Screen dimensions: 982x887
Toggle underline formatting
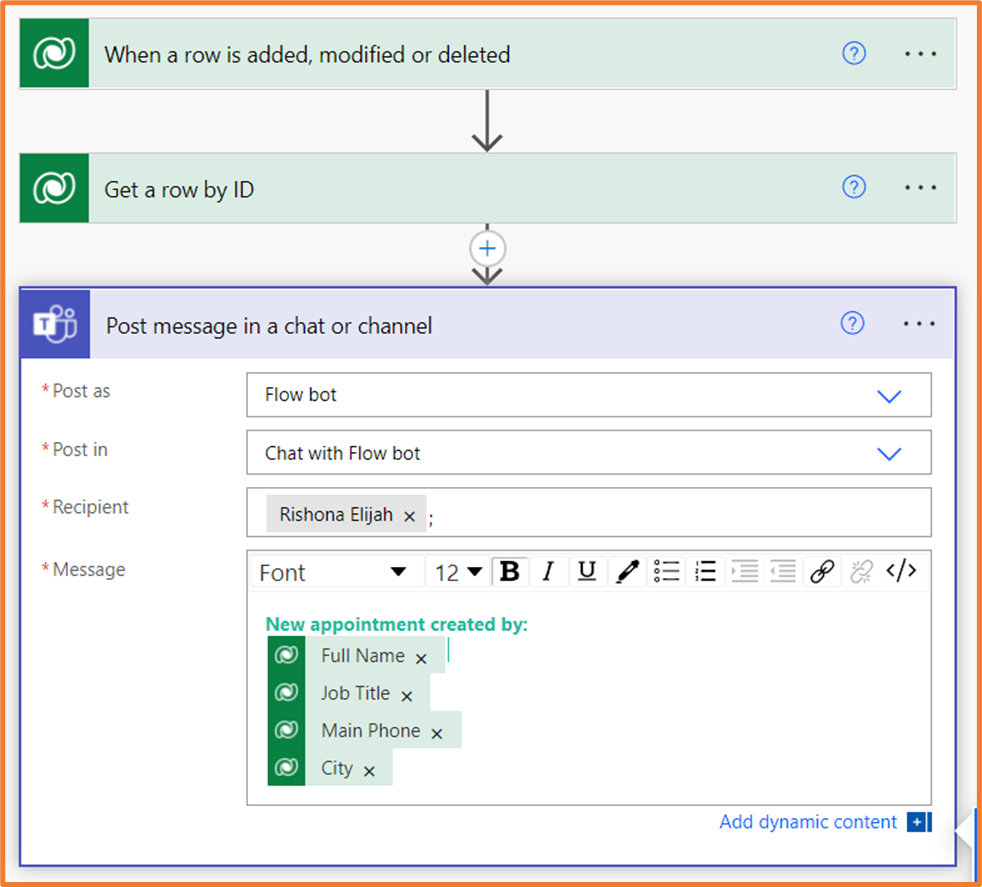click(x=588, y=571)
